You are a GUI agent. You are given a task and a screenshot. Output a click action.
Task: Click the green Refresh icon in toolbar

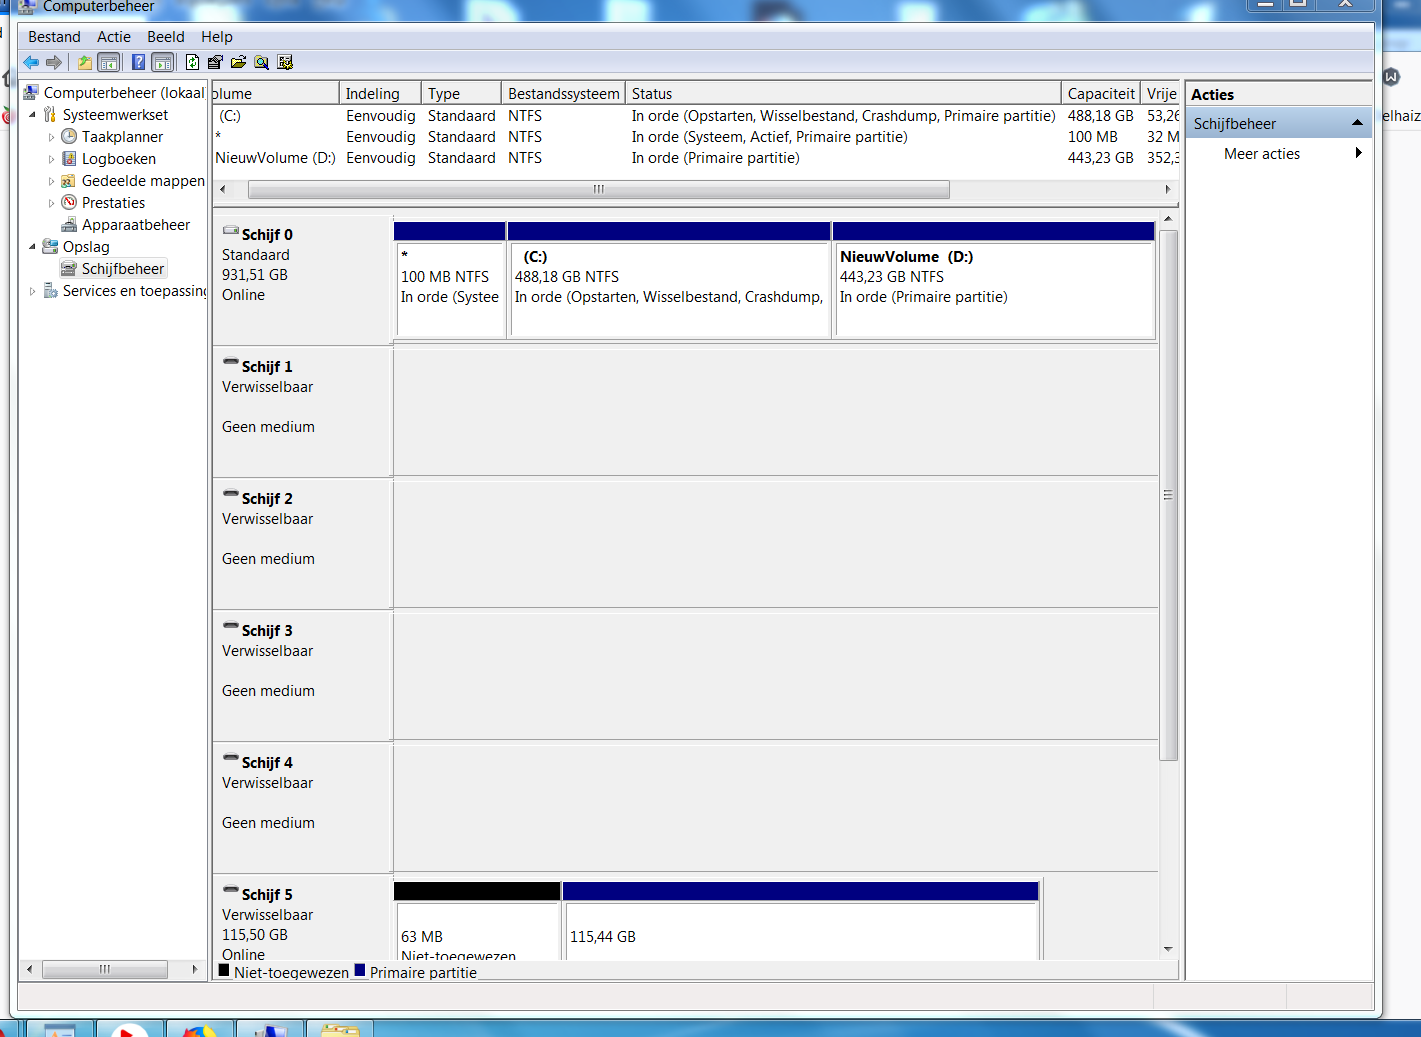(193, 62)
